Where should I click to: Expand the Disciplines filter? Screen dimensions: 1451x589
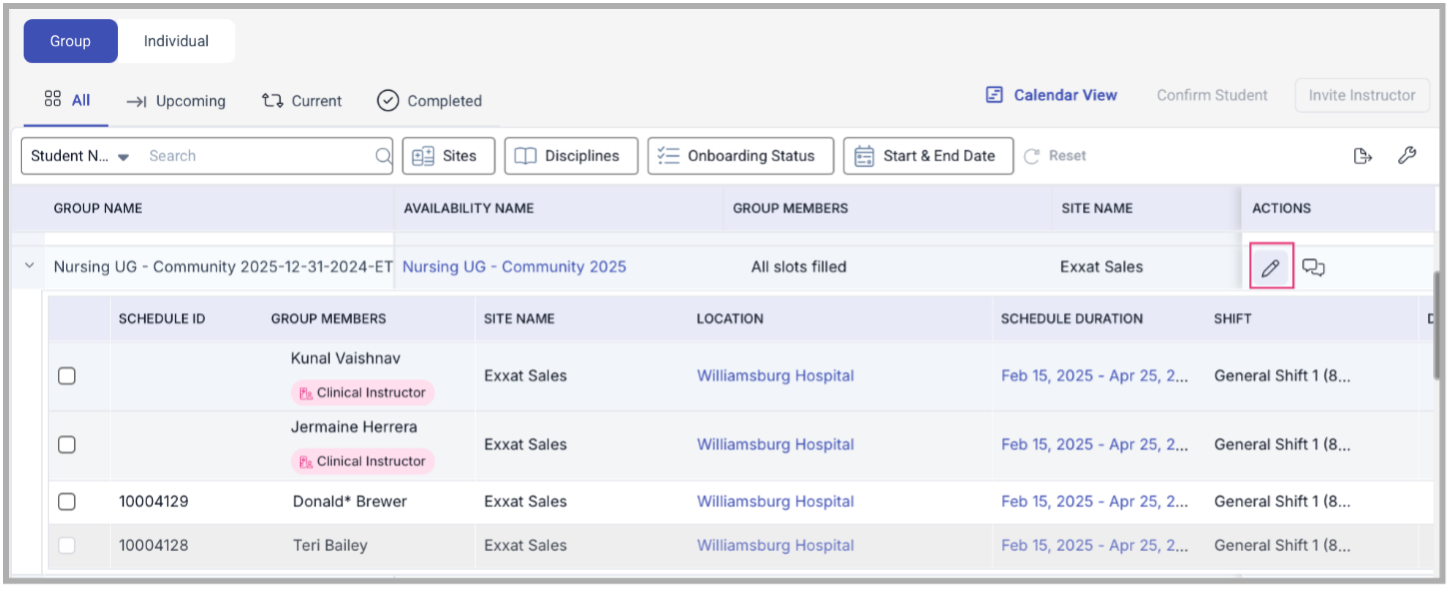[x=571, y=156]
